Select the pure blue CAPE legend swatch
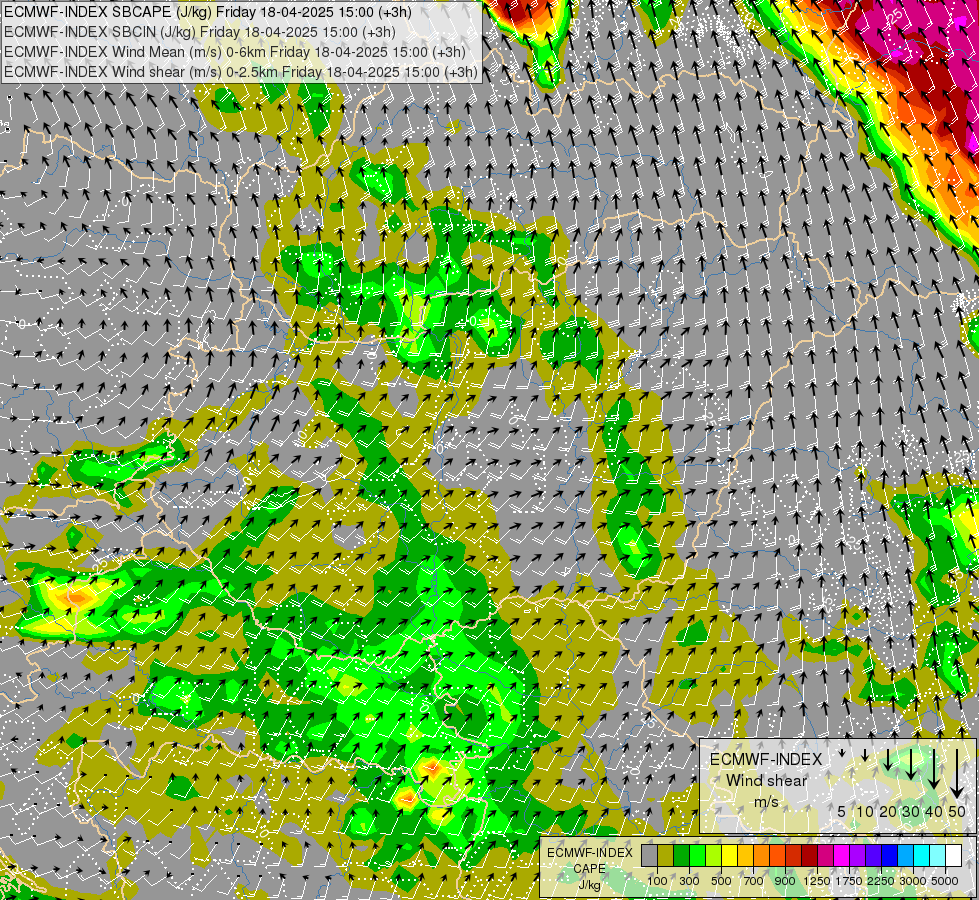This screenshot has width=979, height=900. [890, 855]
